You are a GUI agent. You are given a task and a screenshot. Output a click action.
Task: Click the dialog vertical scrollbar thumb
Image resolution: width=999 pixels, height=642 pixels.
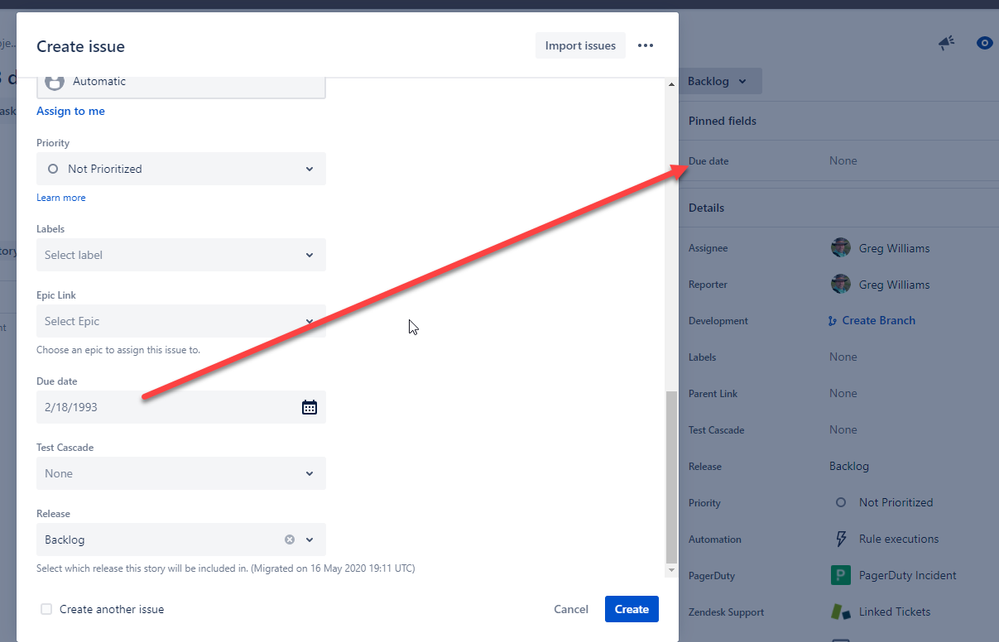pos(671,477)
